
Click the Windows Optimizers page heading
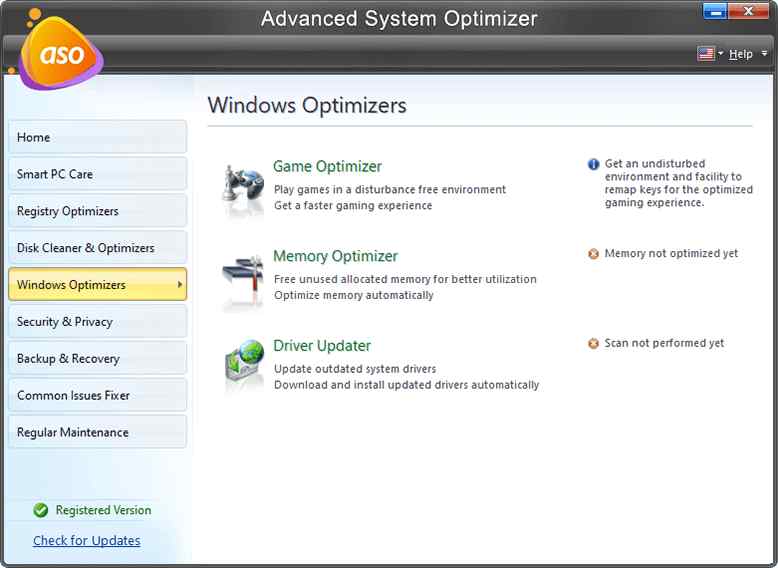tap(307, 105)
